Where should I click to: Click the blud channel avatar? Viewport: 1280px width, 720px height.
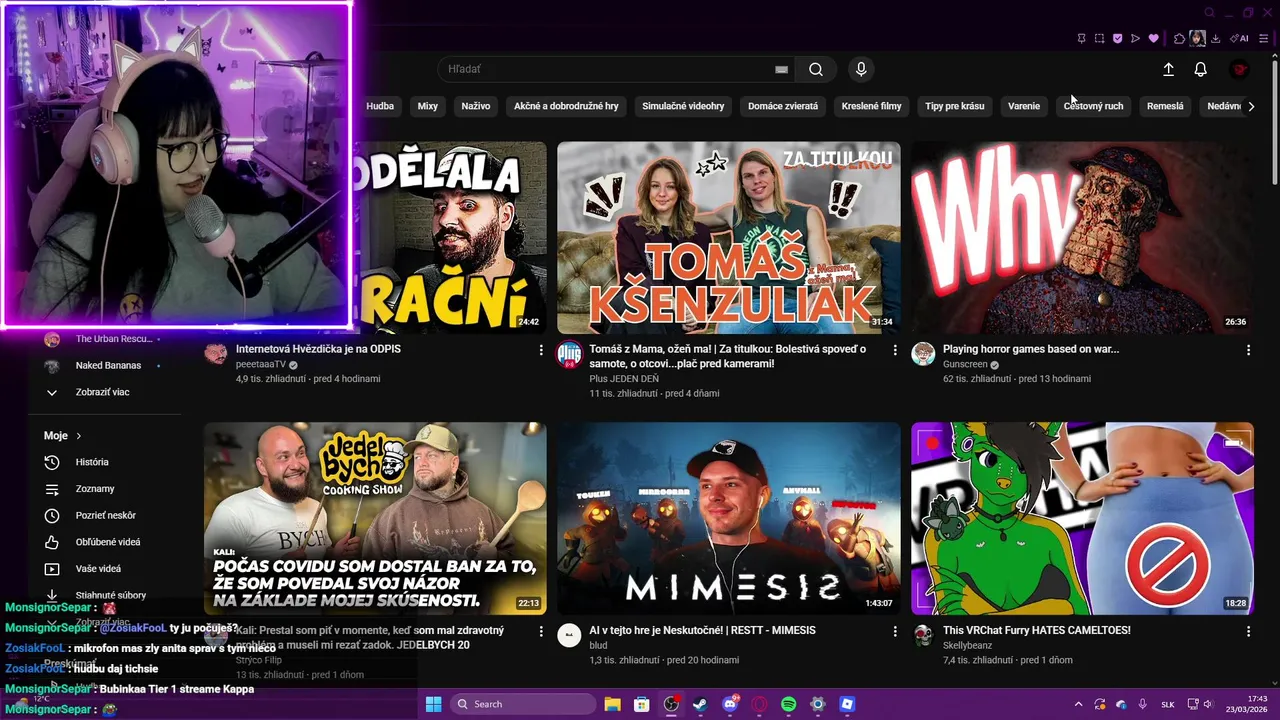[569, 634]
